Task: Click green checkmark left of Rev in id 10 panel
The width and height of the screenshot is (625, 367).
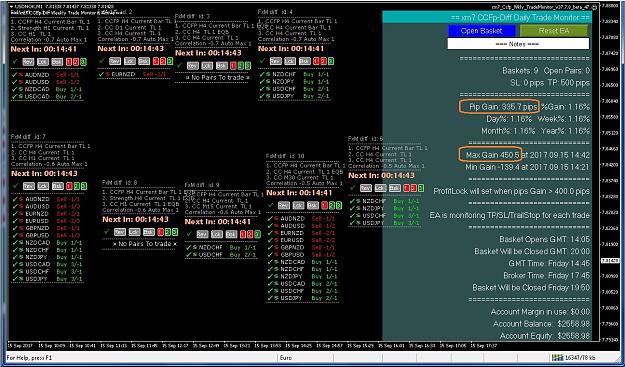Action: (271, 205)
